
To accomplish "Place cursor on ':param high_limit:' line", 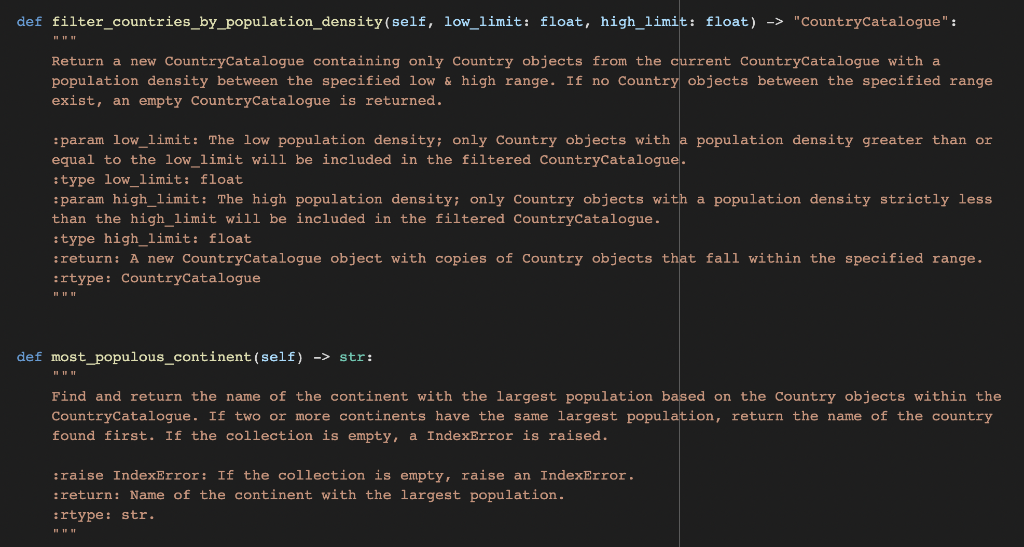I will pos(522,199).
